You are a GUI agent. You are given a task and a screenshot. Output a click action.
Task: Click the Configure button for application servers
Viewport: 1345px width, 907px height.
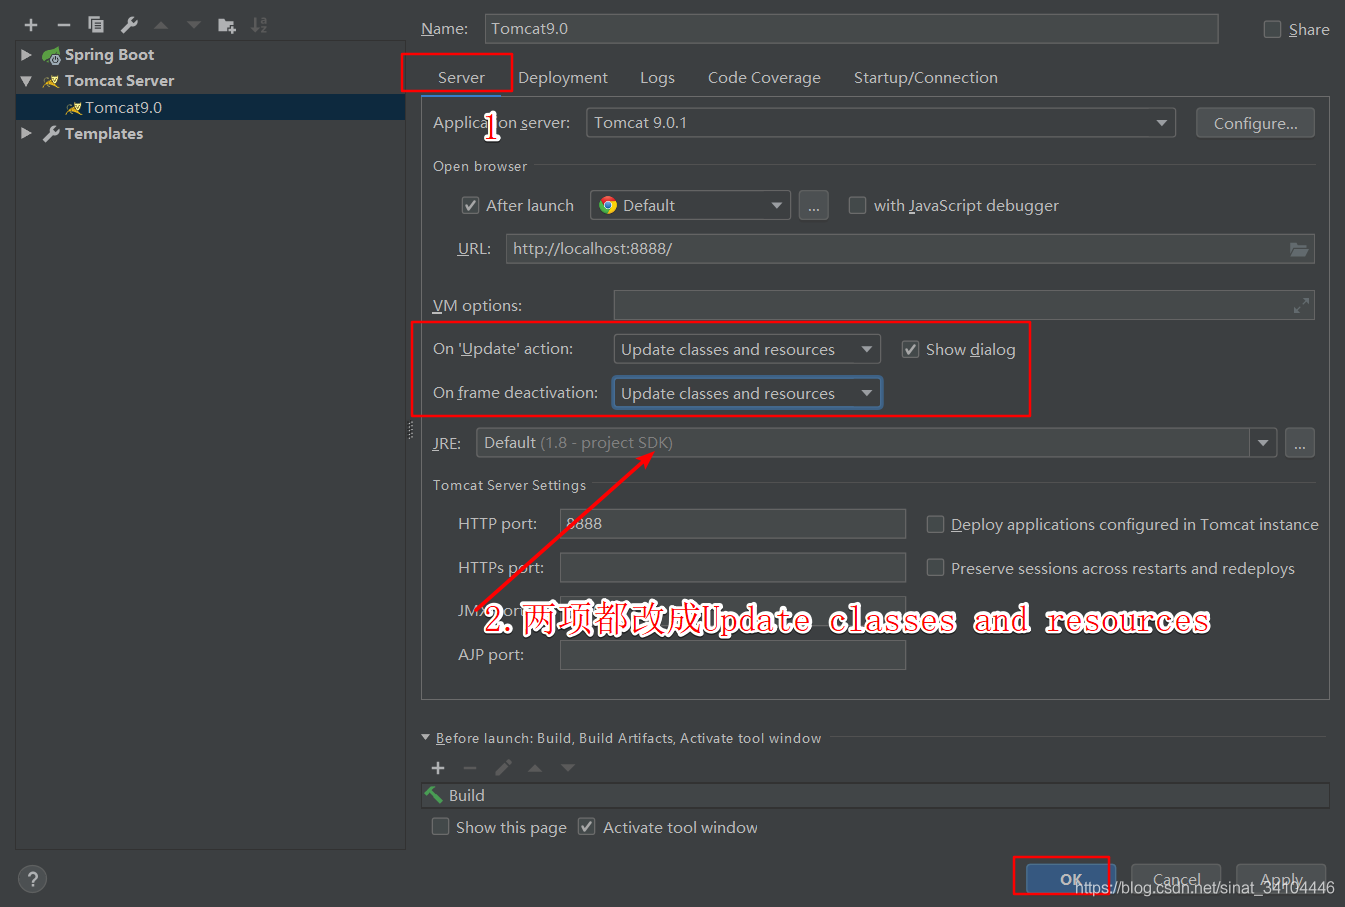pos(1255,122)
